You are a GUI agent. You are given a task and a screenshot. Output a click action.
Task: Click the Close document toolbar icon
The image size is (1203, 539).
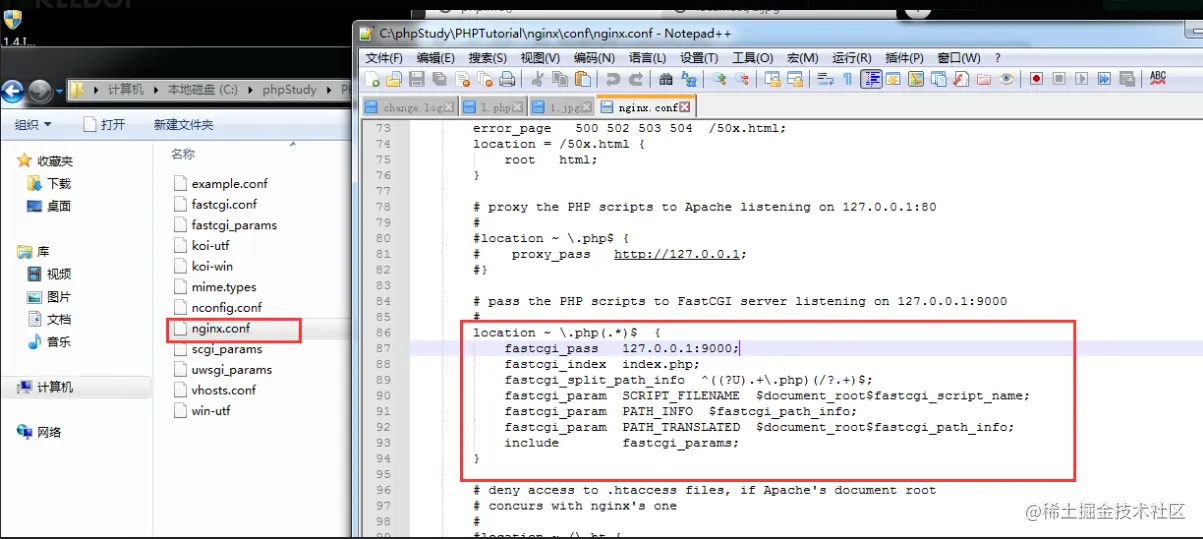point(463,79)
